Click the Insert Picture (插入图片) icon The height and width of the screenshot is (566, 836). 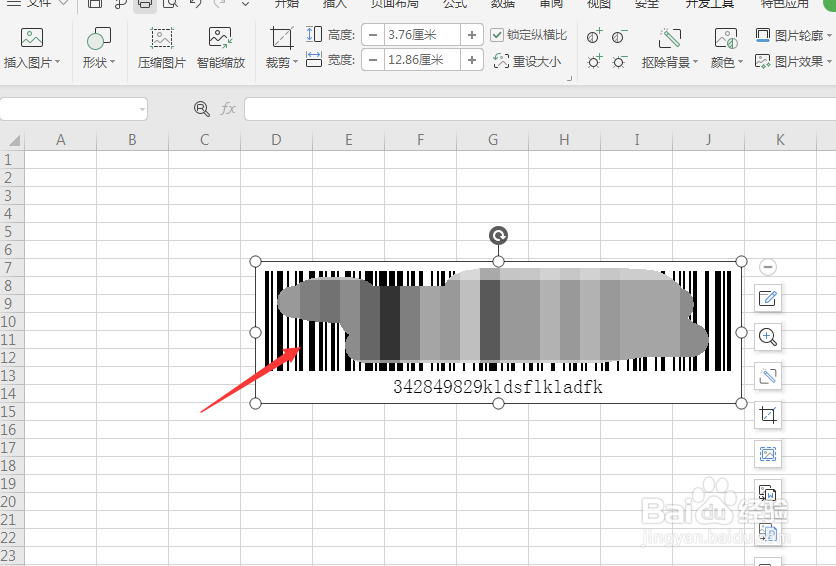tap(32, 38)
